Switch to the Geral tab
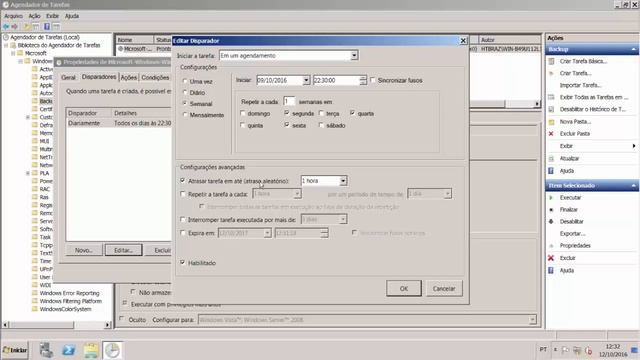The width and height of the screenshot is (640, 360). (68, 78)
